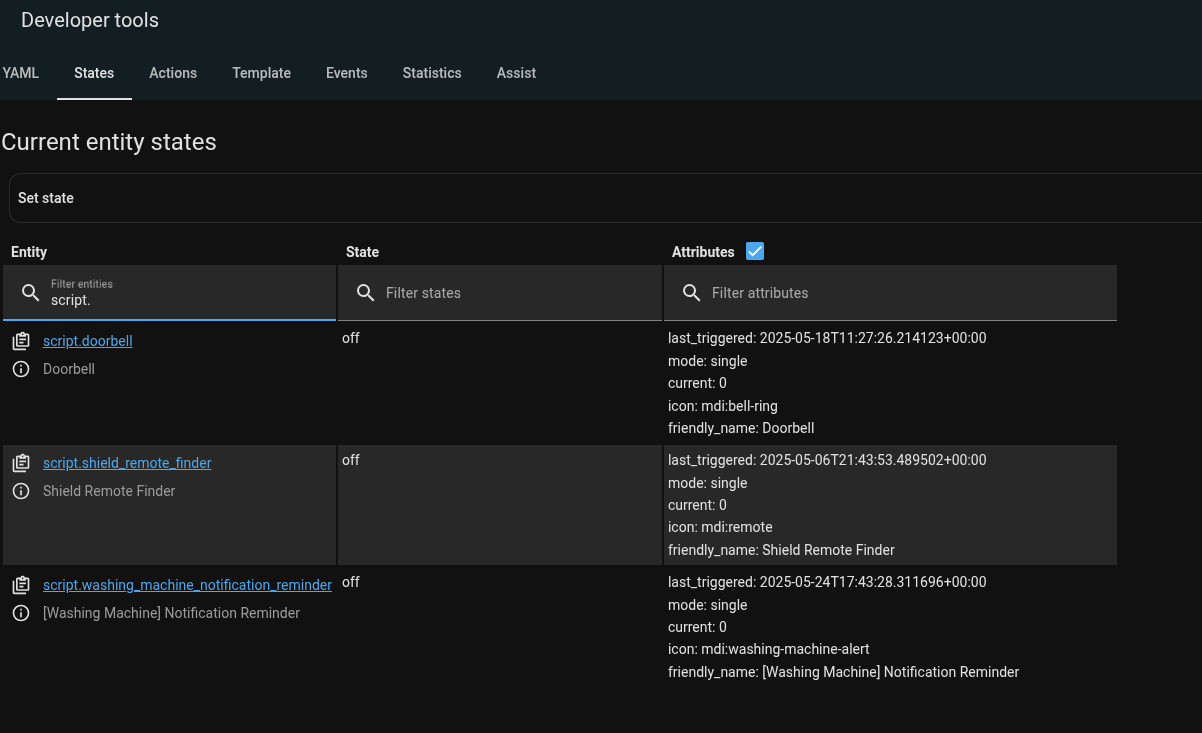Click the off state of script.doorbell
This screenshot has width=1202, height=733.
pos(351,338)
